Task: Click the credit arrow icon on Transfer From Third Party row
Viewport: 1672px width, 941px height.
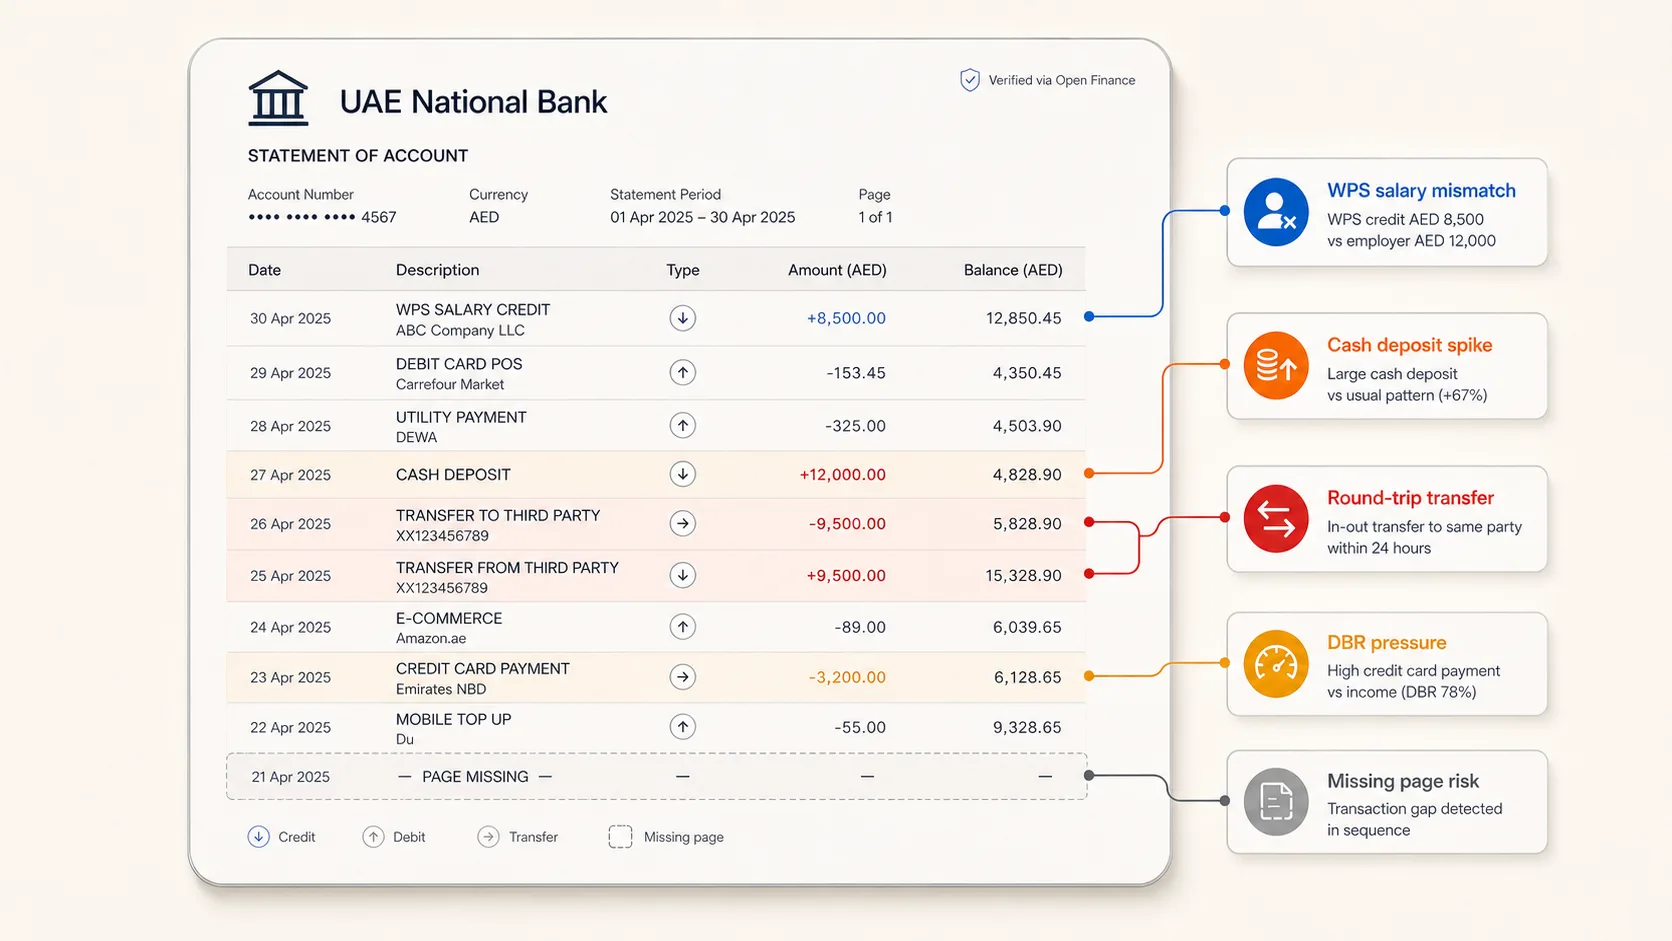Action: click(x=683, y=575)
